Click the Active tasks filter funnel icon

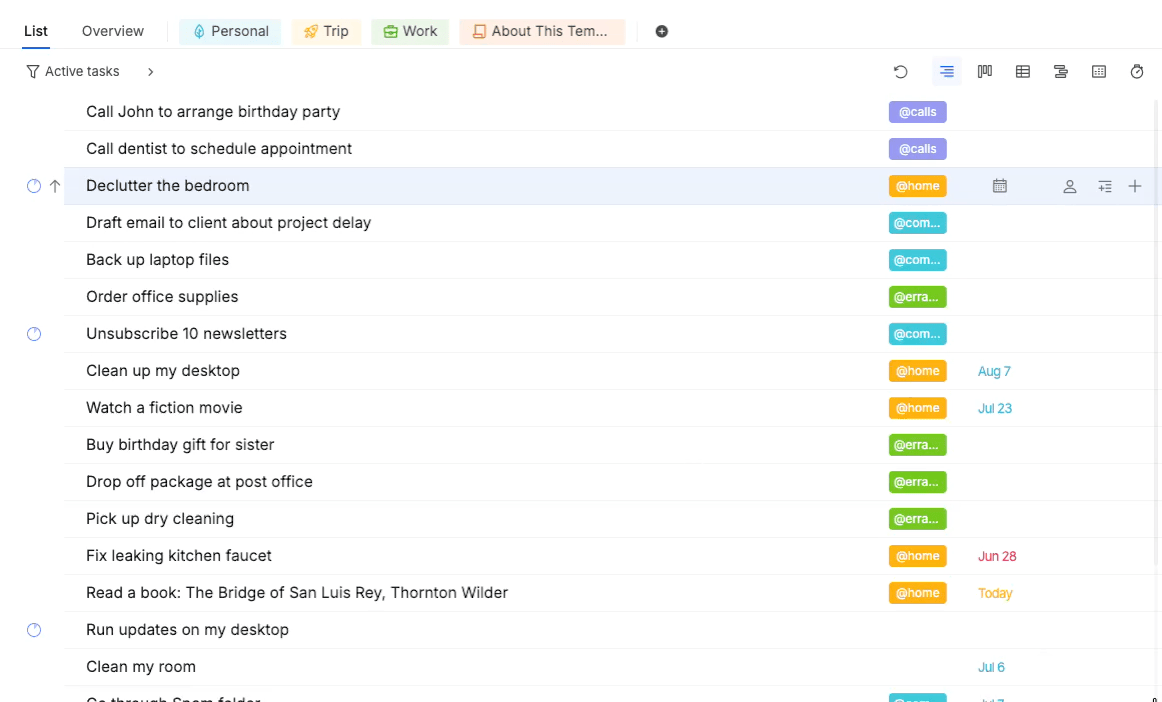point(33,72)
